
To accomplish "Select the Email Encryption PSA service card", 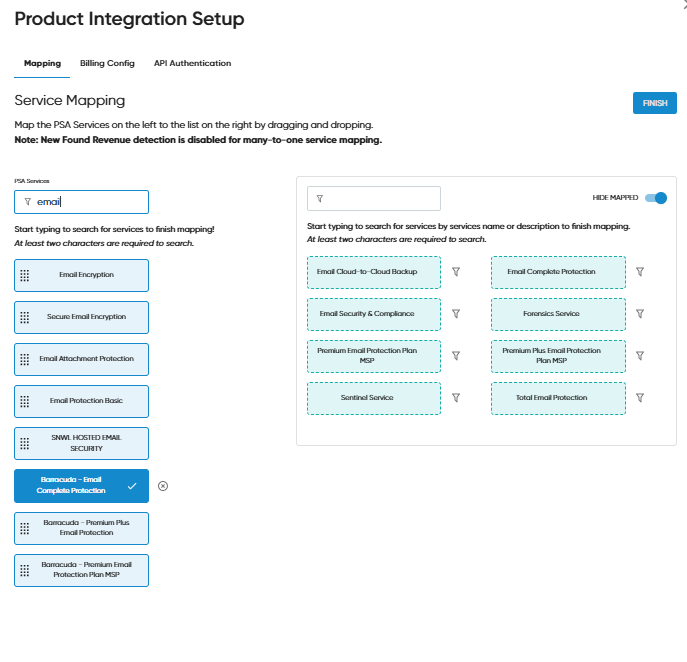I will point(81,276).
